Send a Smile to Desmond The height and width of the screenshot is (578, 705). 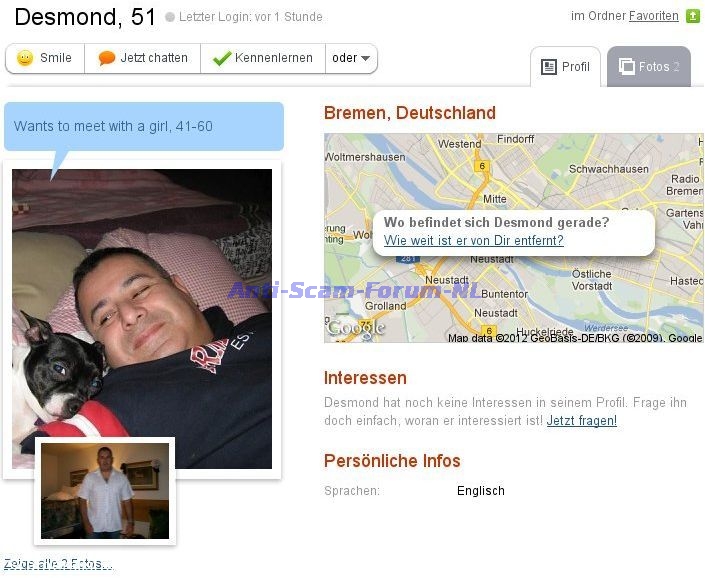click(45, 58)
